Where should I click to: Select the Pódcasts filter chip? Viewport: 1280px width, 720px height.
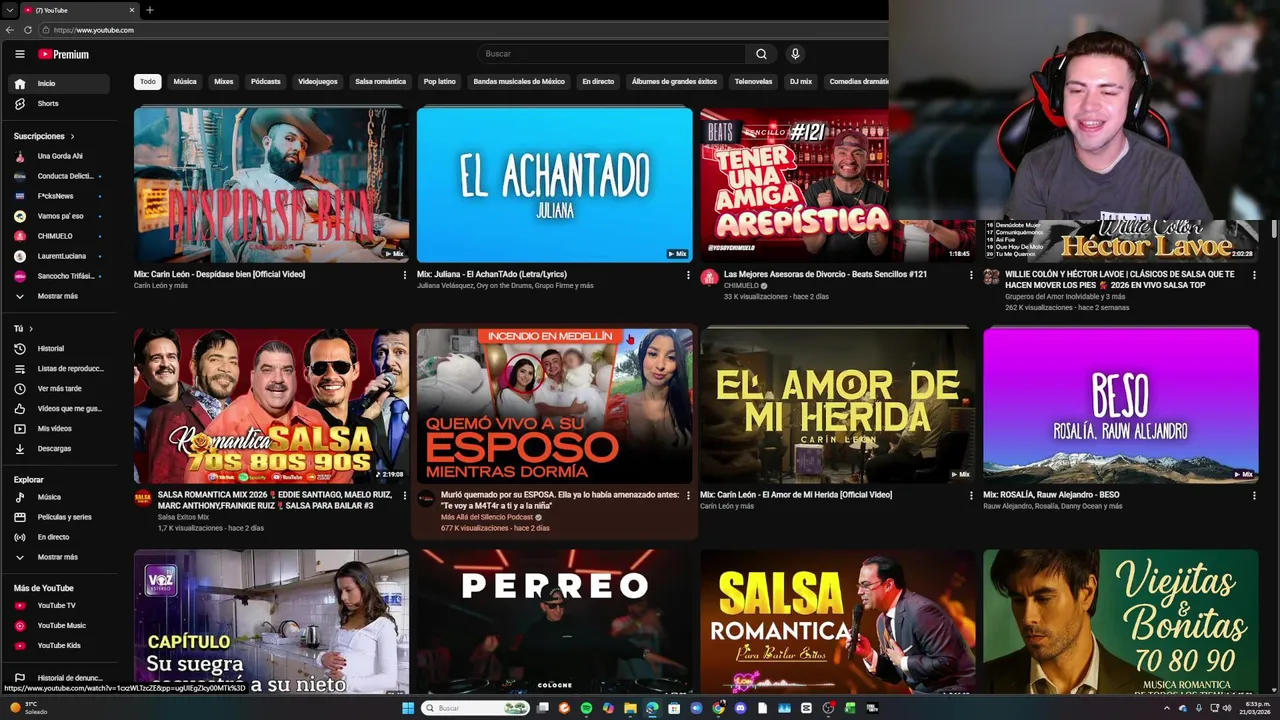click(x=266, y=81)
